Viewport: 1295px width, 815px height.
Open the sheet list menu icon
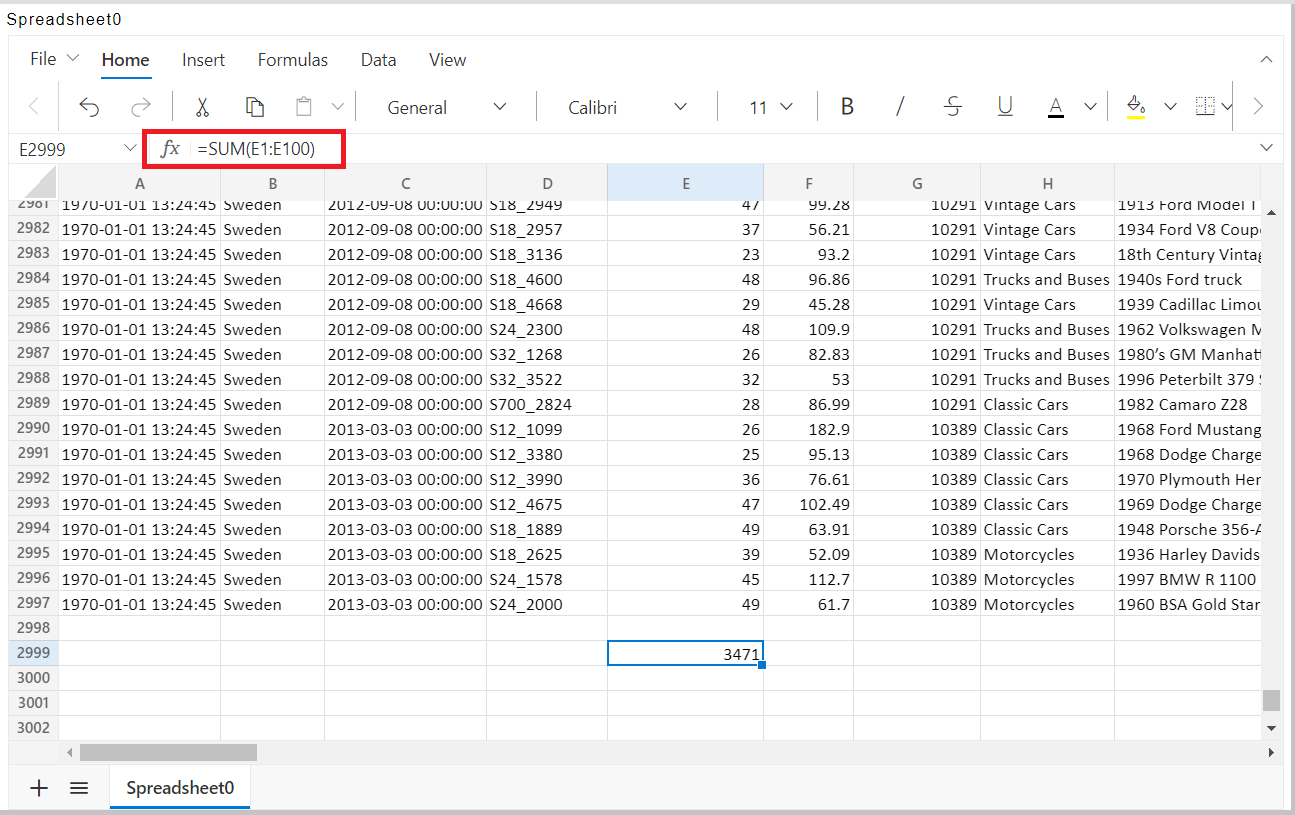click(x=80, y=788)
